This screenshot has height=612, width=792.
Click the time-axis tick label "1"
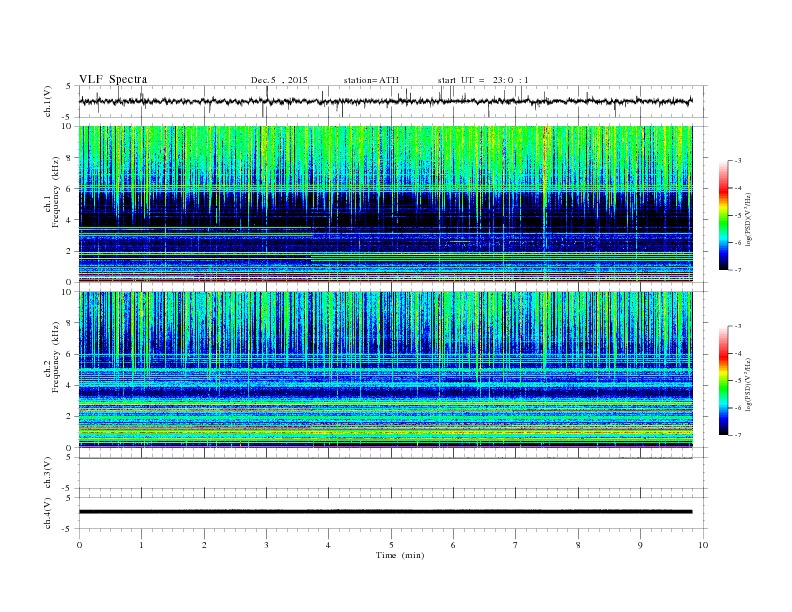142,545
